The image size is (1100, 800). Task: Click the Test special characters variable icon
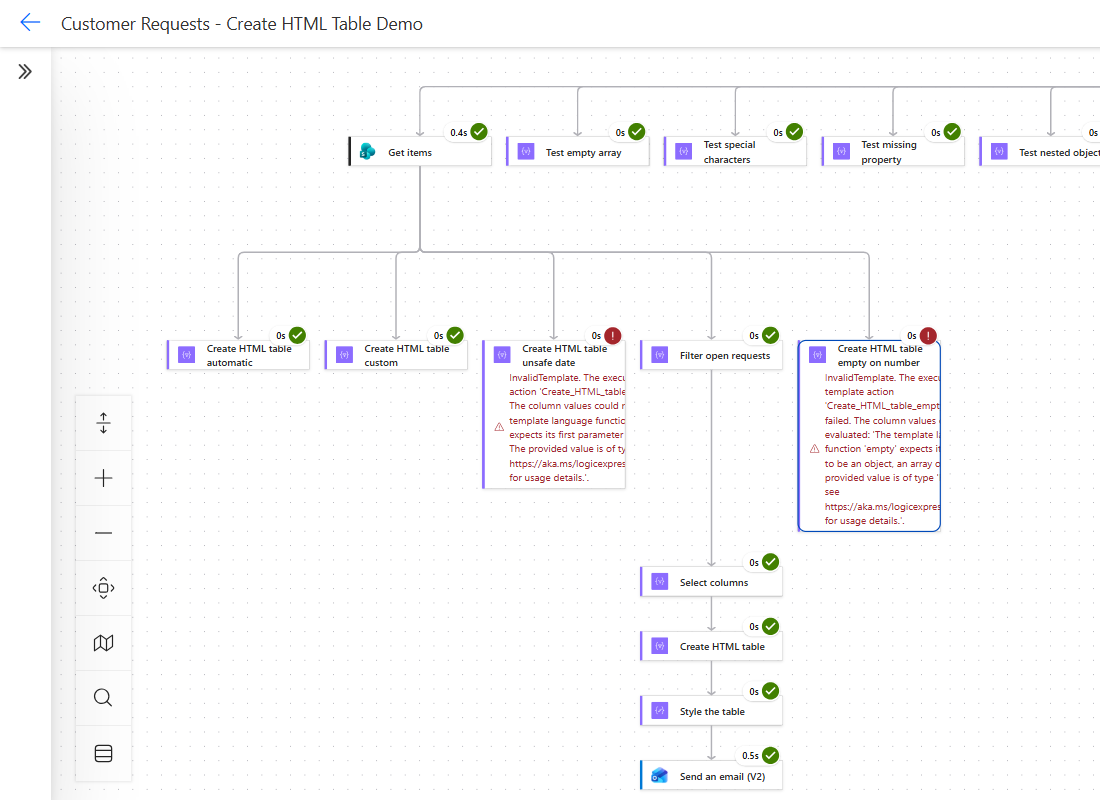(x=683, y=152)
